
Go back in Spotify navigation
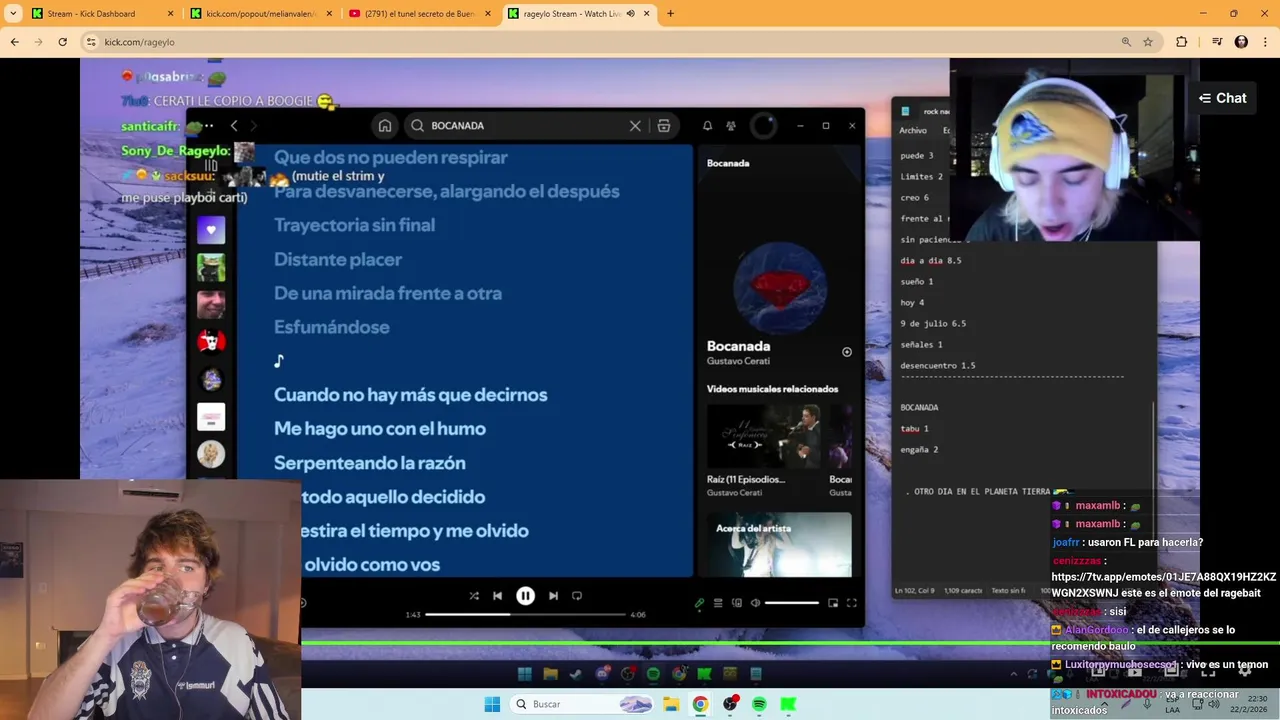(x=234, y=125)
